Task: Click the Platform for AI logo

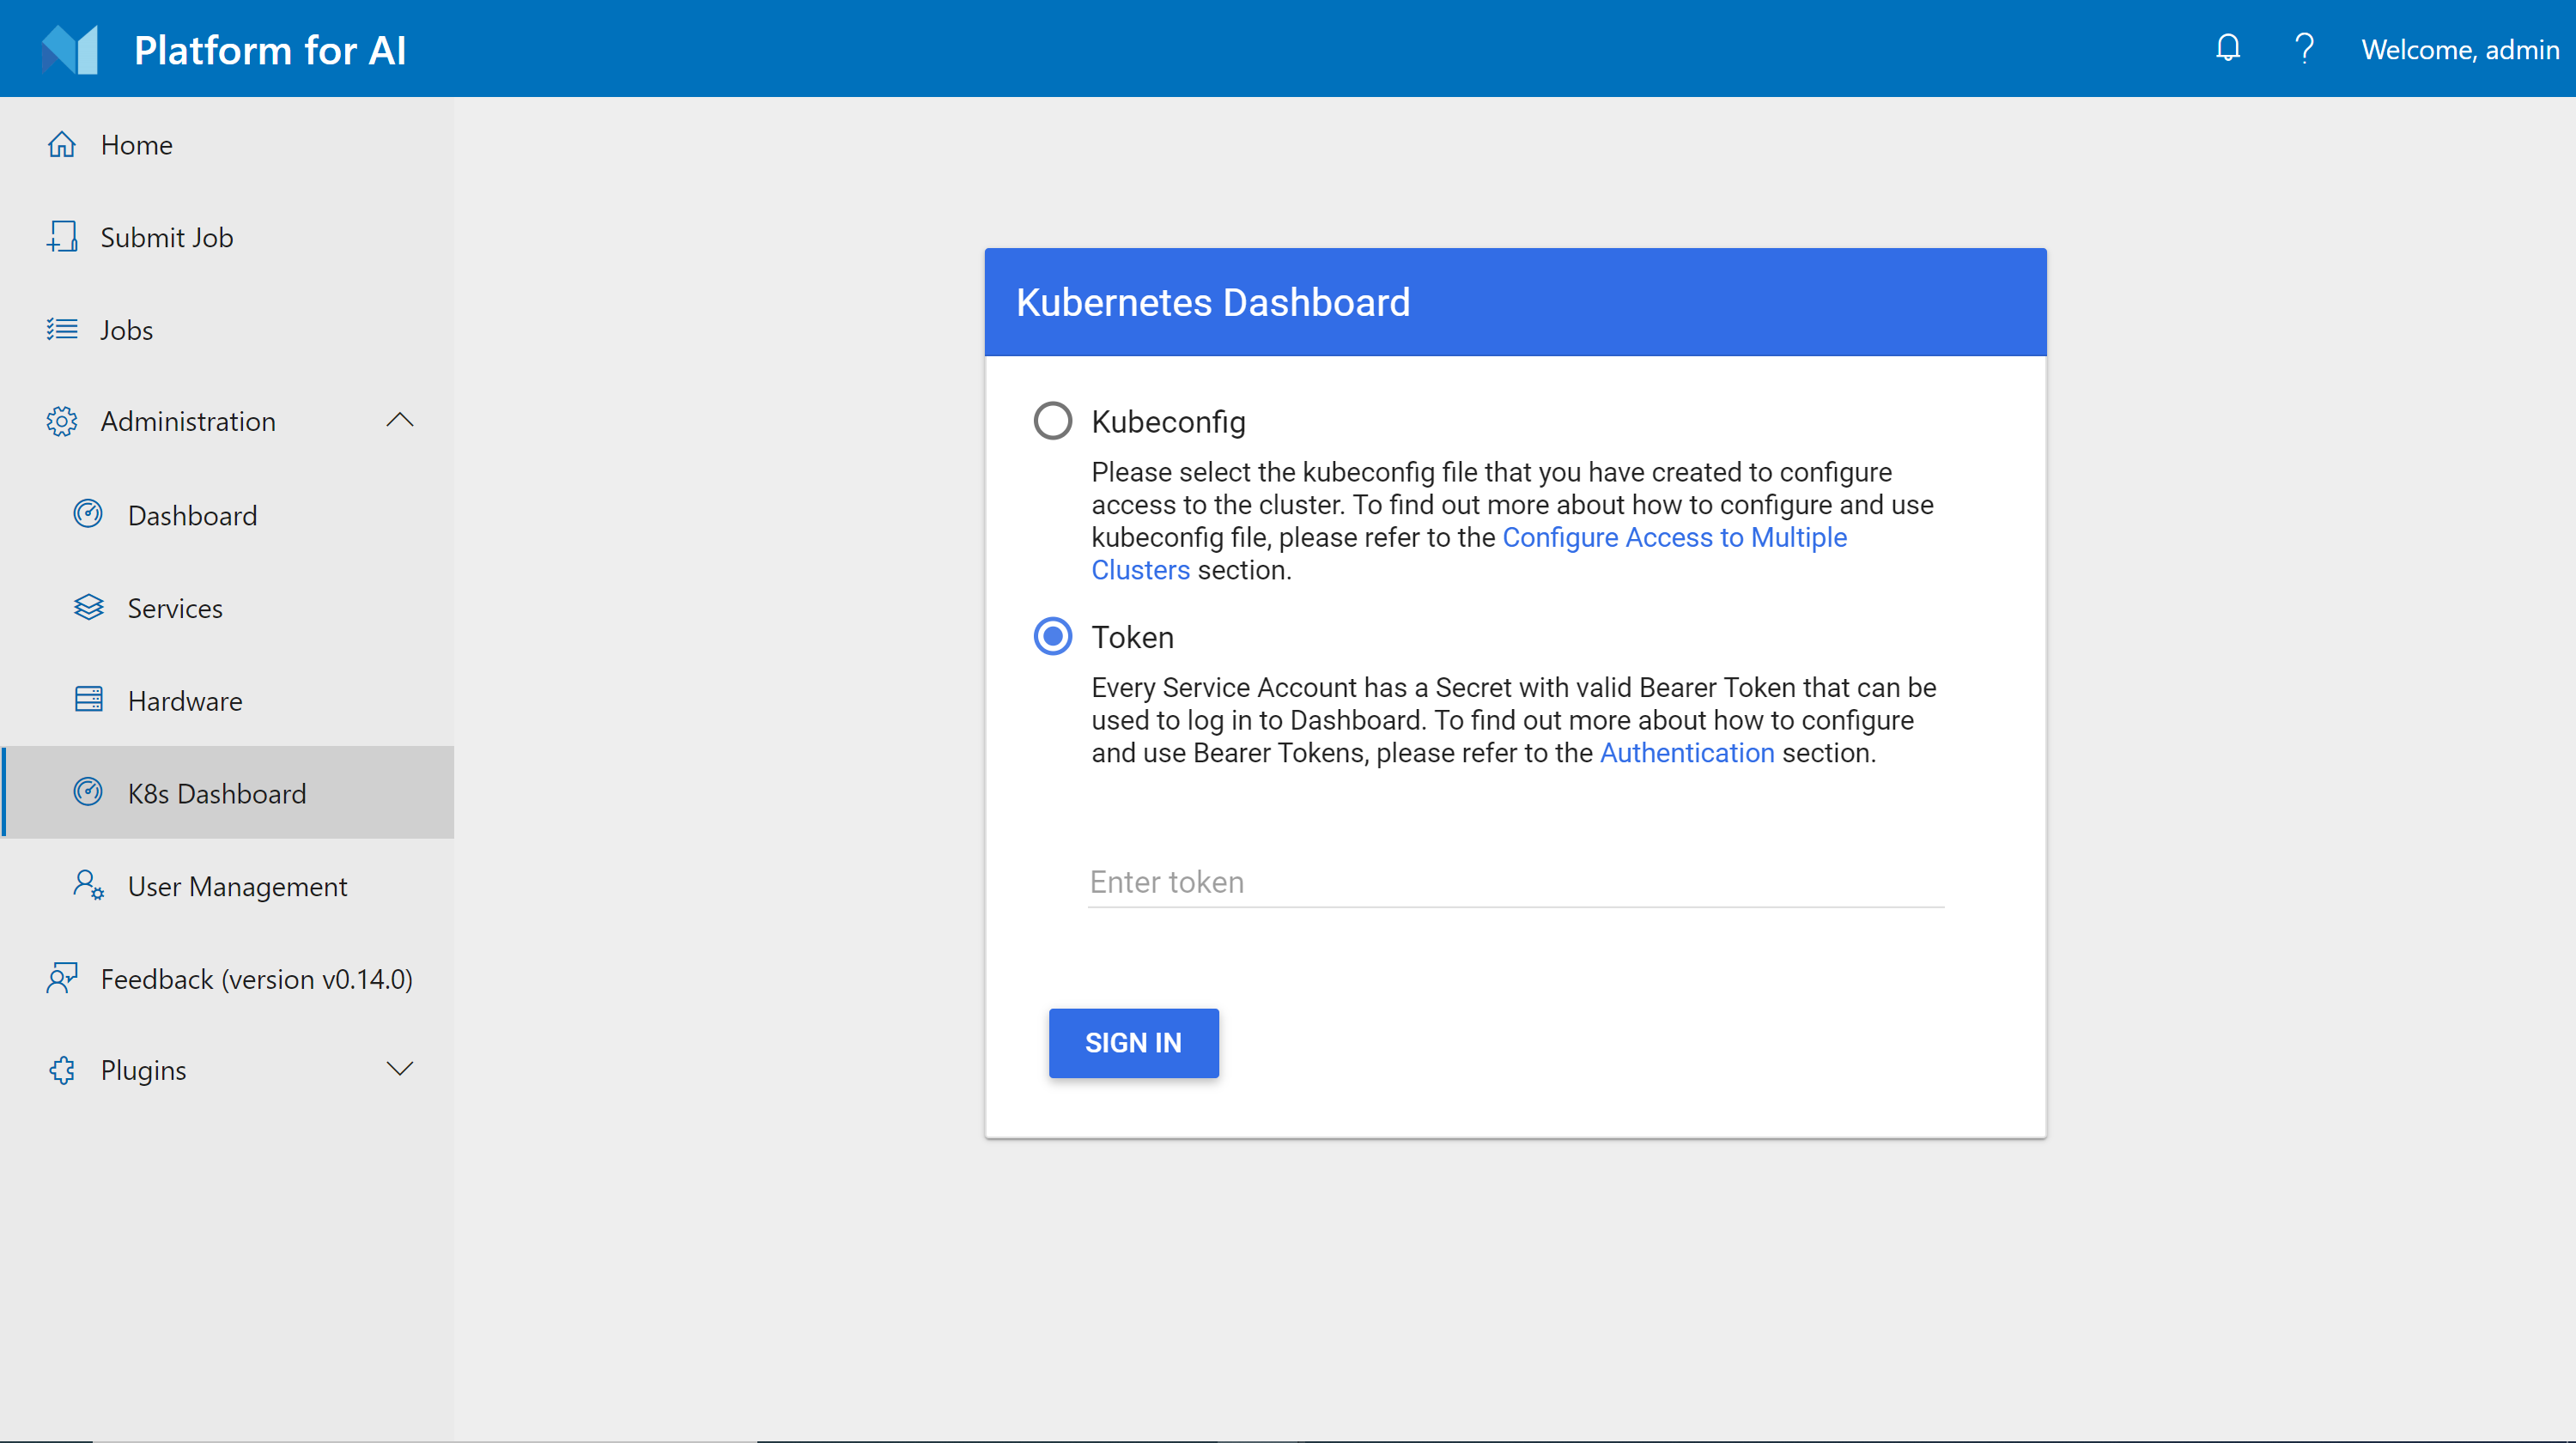Action: [70, 49]
